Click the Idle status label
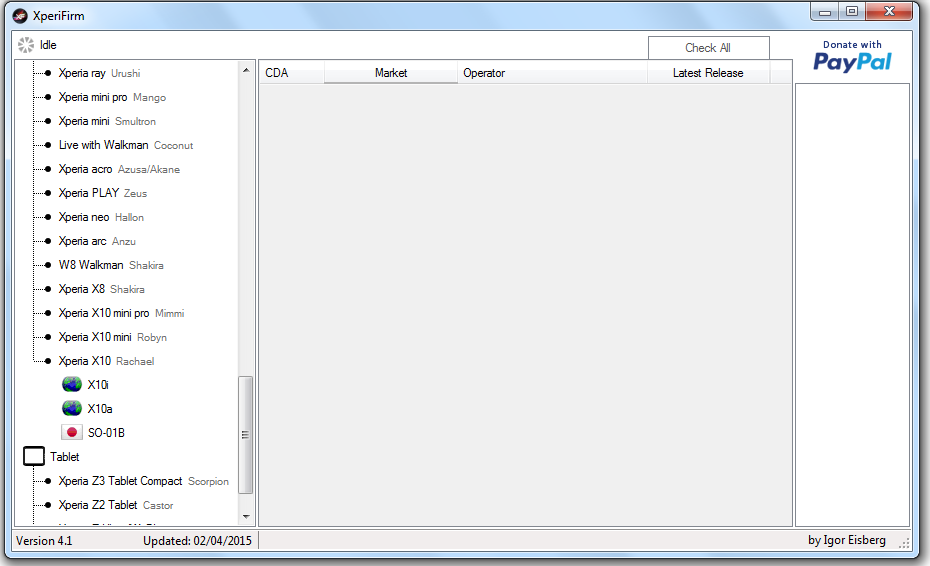 click(x=48, y=45)
